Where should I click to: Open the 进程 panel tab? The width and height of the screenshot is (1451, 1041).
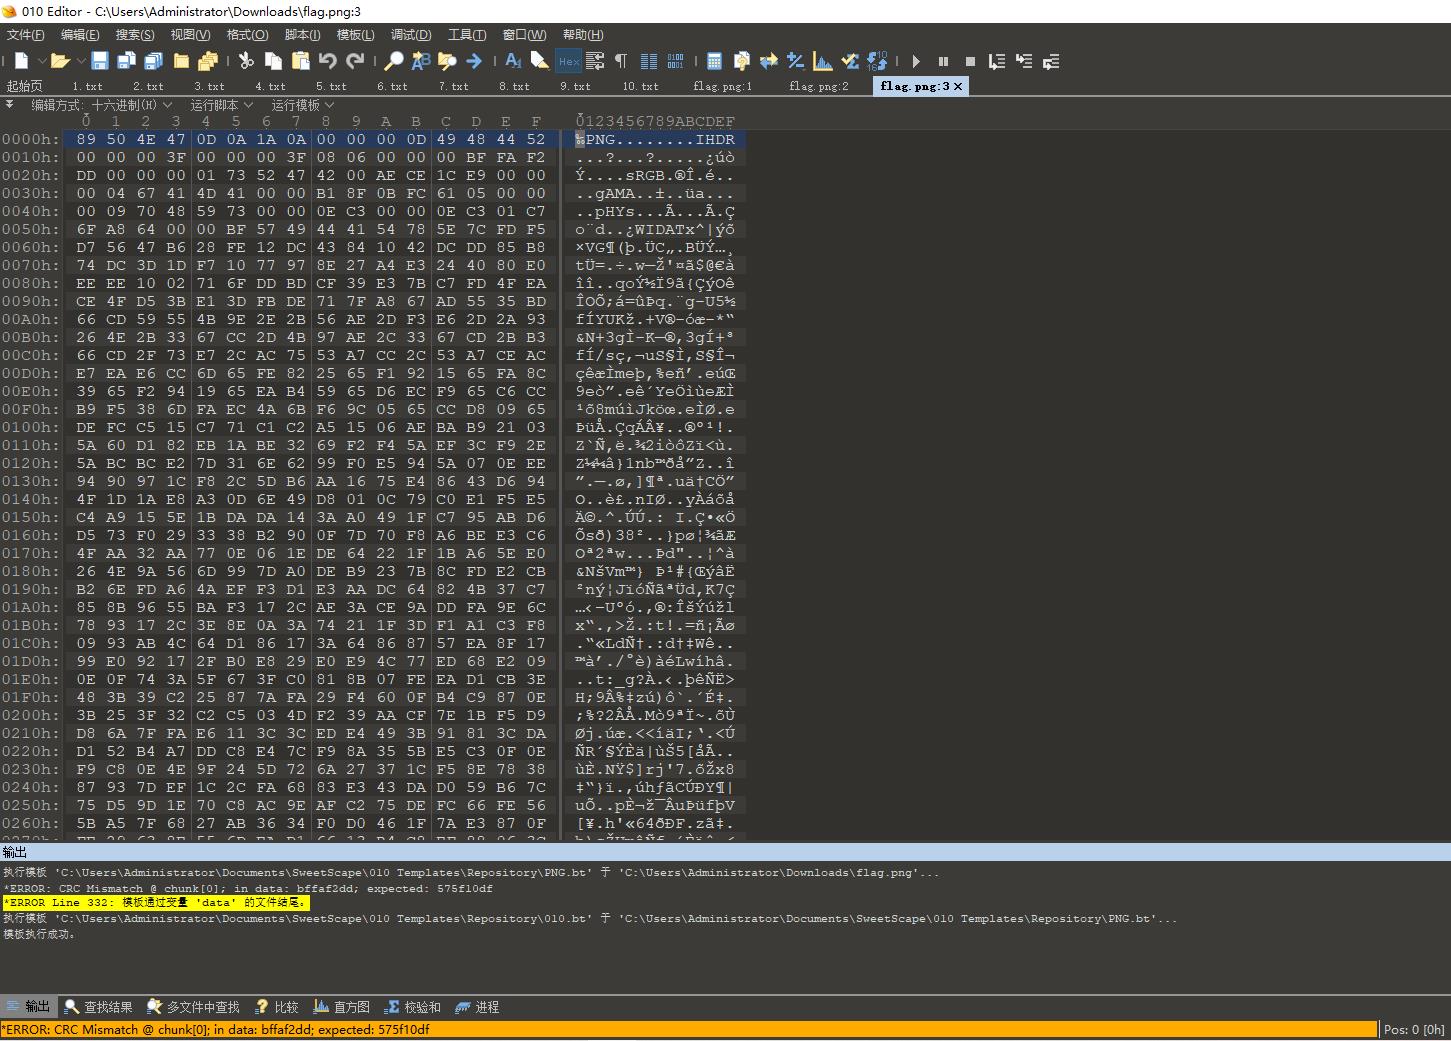pyautogui.click(x=477, y=1007)
